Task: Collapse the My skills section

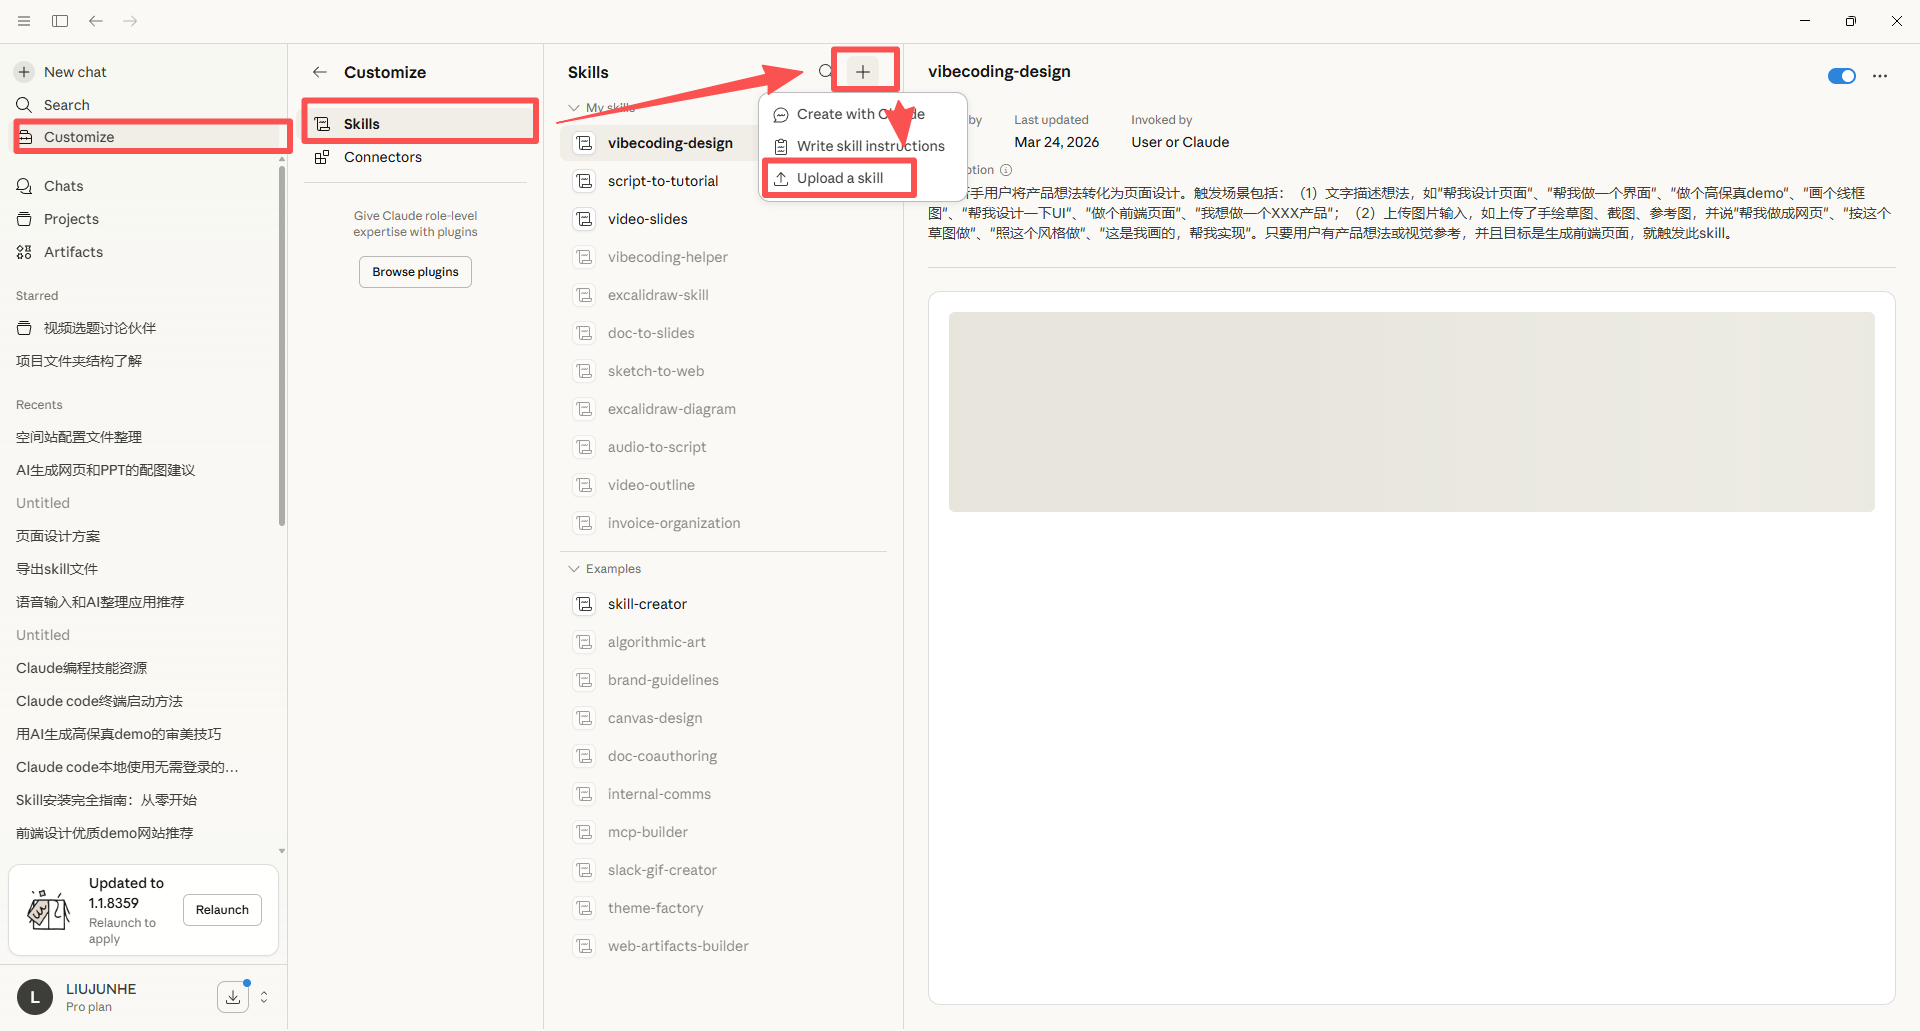Action: click(574, 108)
